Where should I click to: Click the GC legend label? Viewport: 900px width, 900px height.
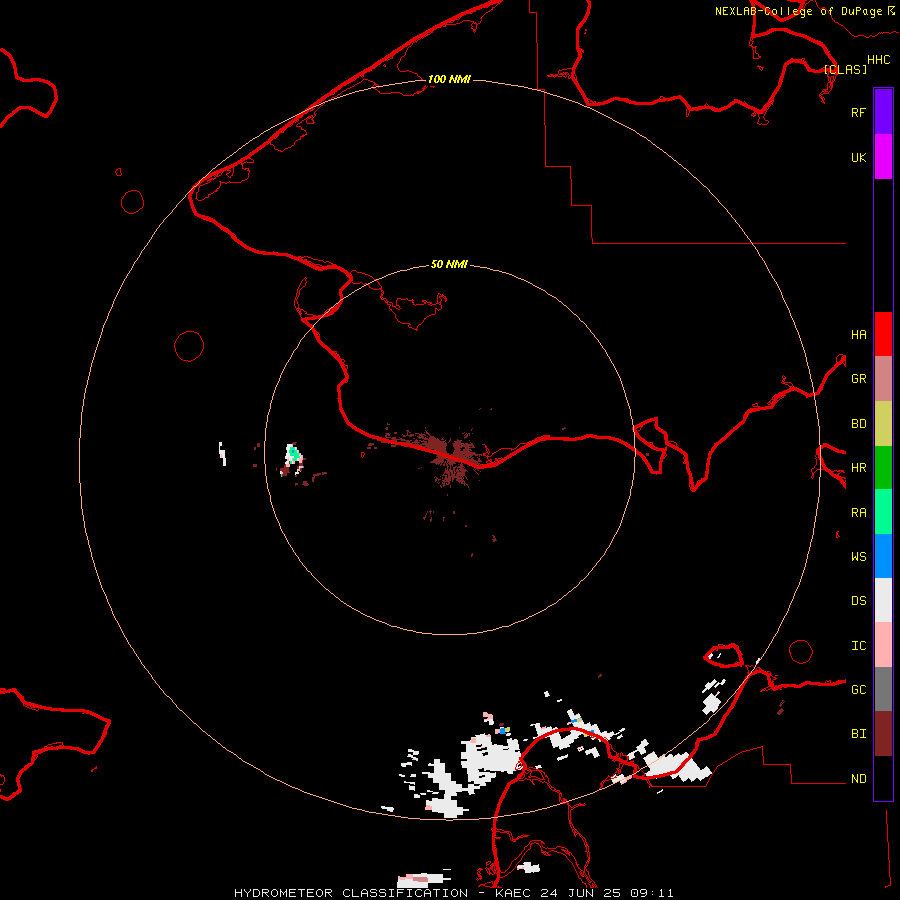tap(858, 689)
